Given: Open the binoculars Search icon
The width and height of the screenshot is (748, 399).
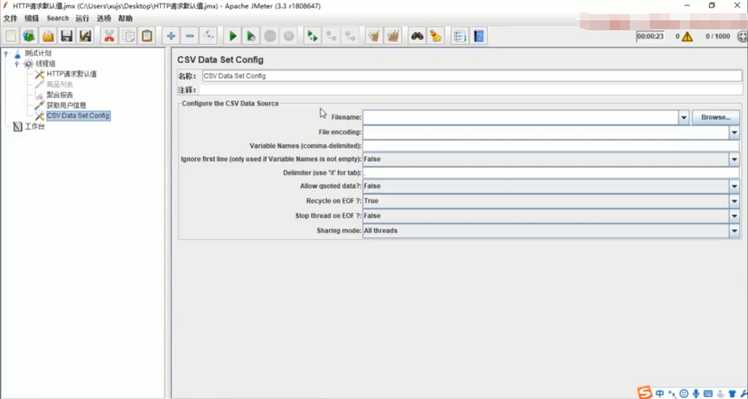Looking at the screenshot, I should pos(417,36).
